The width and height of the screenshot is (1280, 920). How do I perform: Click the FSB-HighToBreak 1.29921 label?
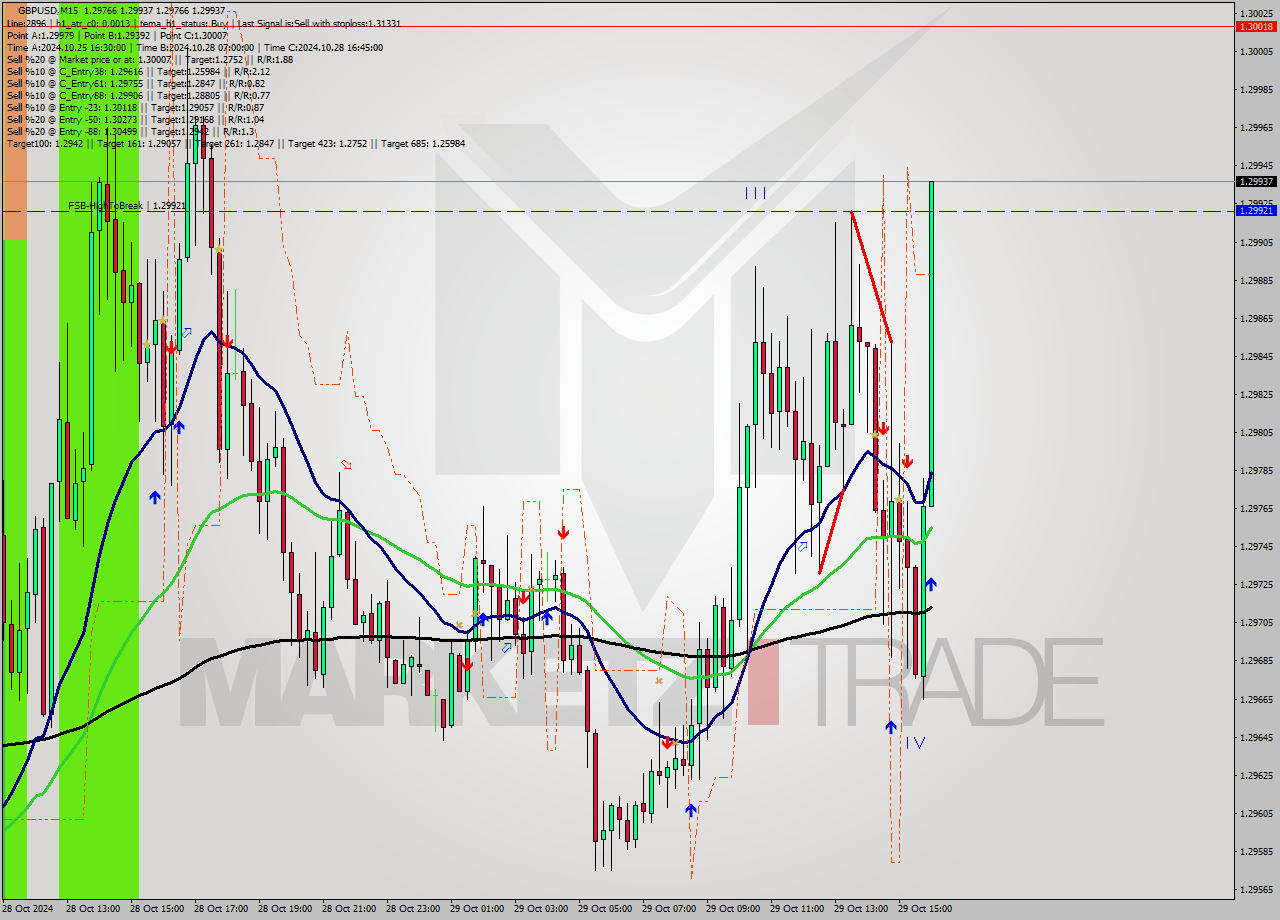(127, 205)
